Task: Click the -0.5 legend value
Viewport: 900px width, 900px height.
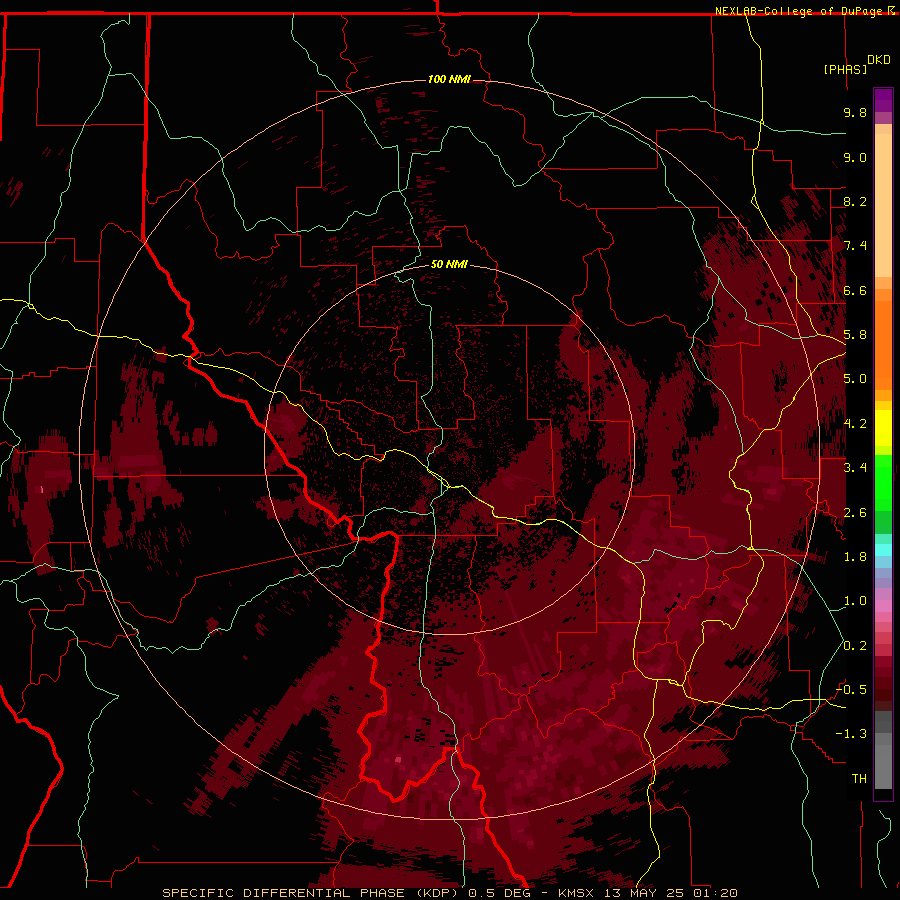Action: [x=852, y=690]
